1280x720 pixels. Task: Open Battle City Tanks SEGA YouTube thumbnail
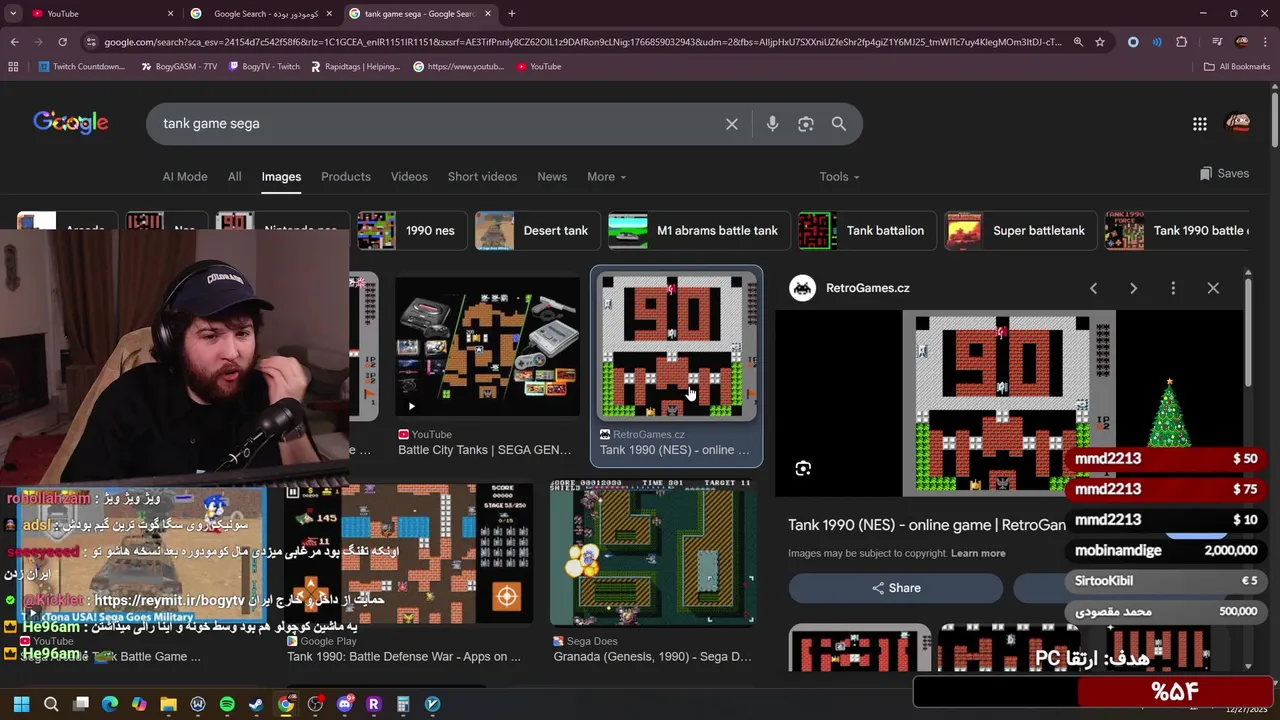[487, 347]
